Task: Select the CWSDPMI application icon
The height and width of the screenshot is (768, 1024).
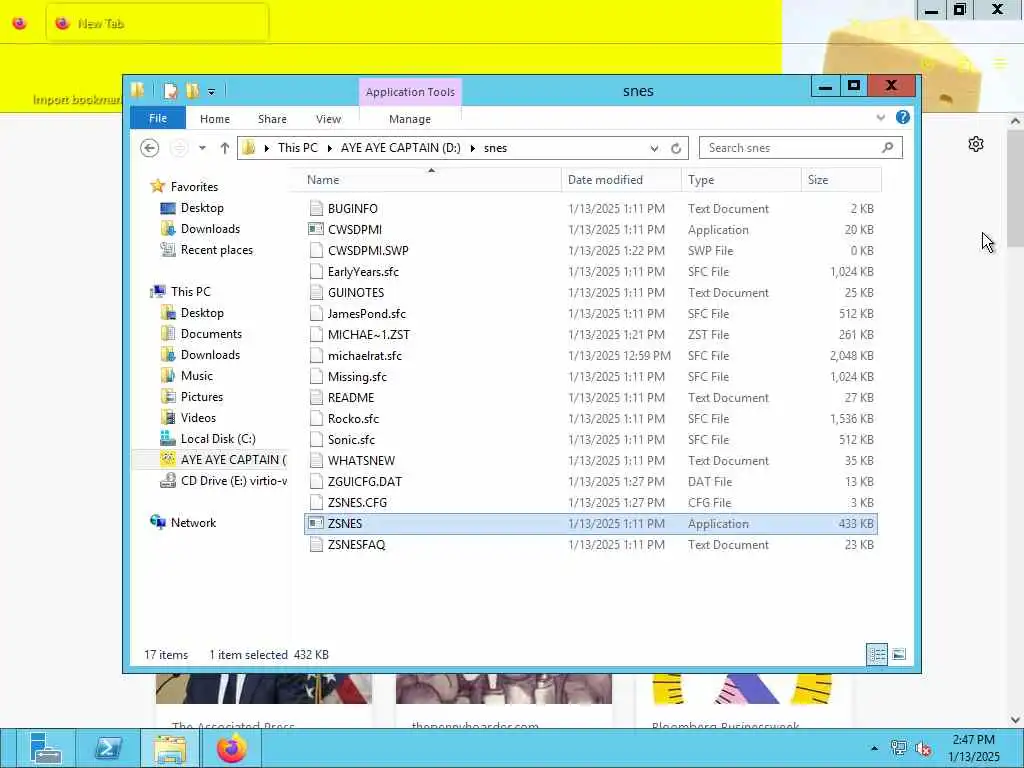Action: (316, 229)
